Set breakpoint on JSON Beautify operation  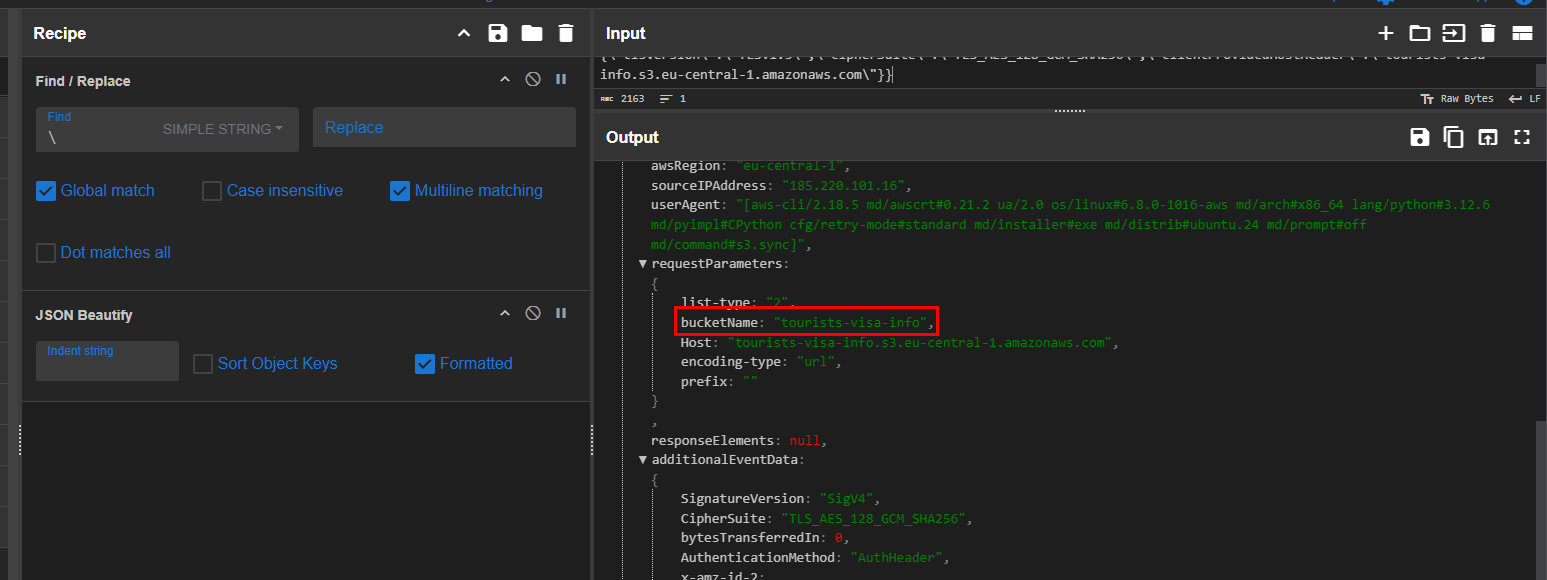(x=561, y=314)
